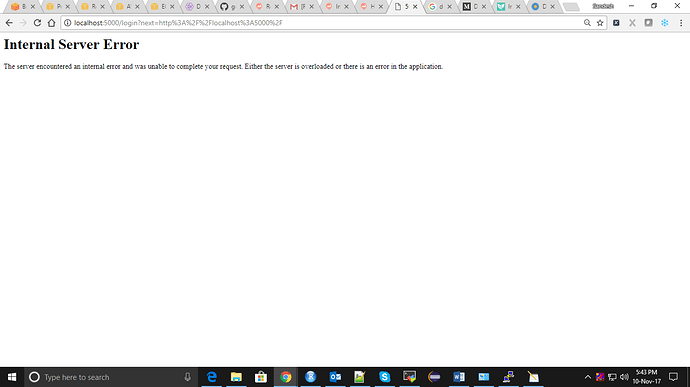690x387 pixels.
Task: Open the Windows notification center
Action: (673, 377)
